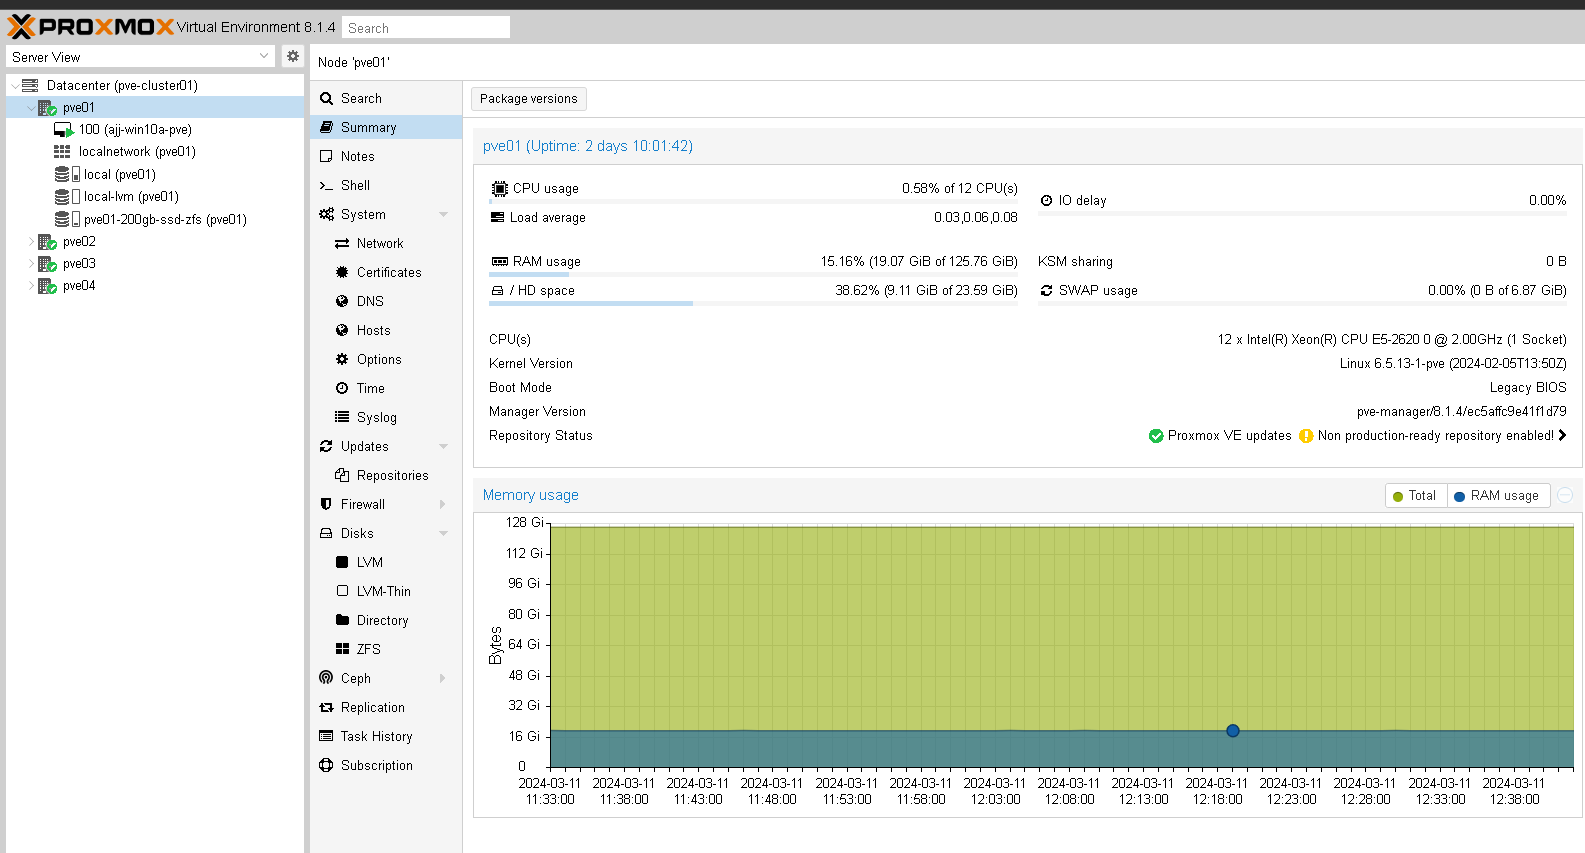
Task: Click the local (pve01) storage icon
Action: (x=67, y=174)
